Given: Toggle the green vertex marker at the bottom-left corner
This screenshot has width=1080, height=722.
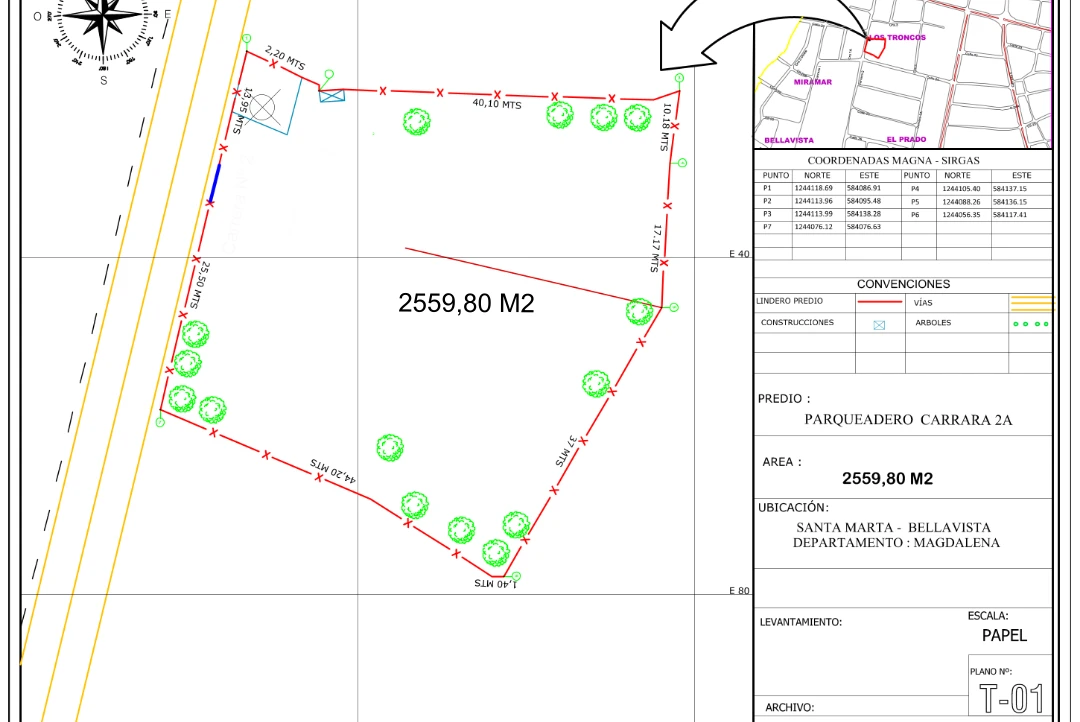Looking at the screenshot, I should pyautogui.click(x=160, y=423).
